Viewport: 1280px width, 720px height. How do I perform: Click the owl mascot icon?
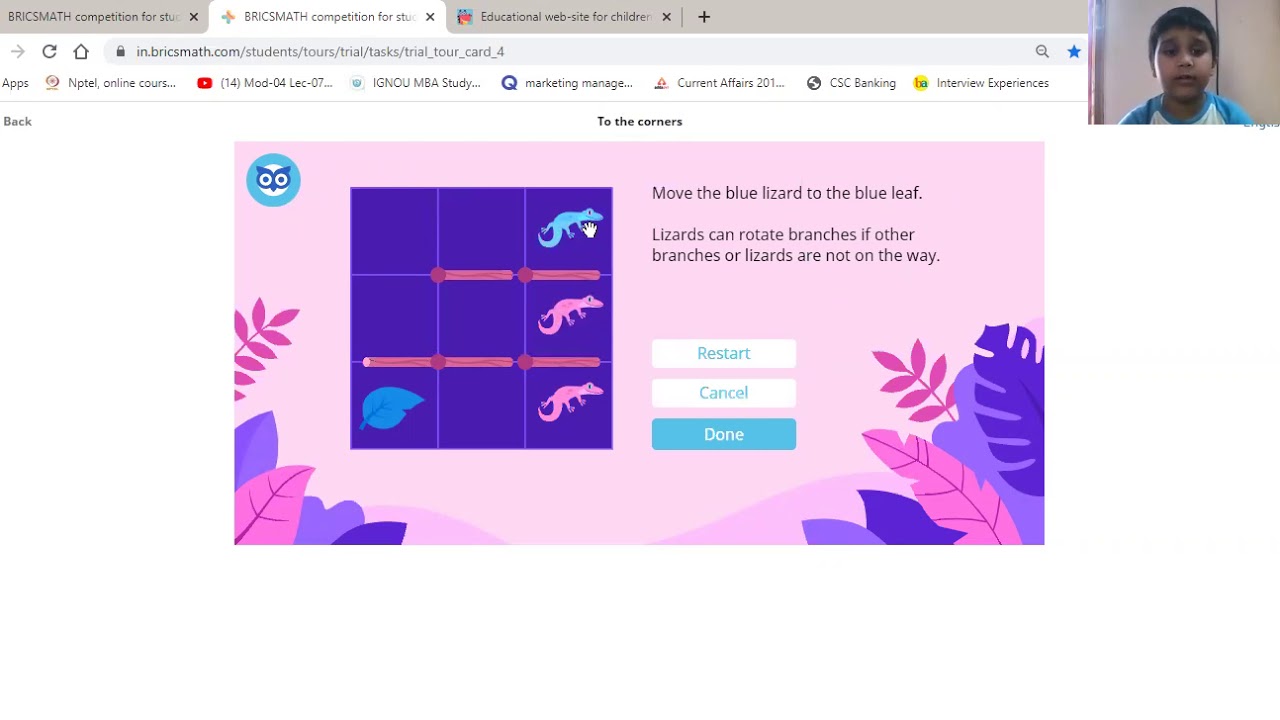pyautogui.click(x=273, y=180)
